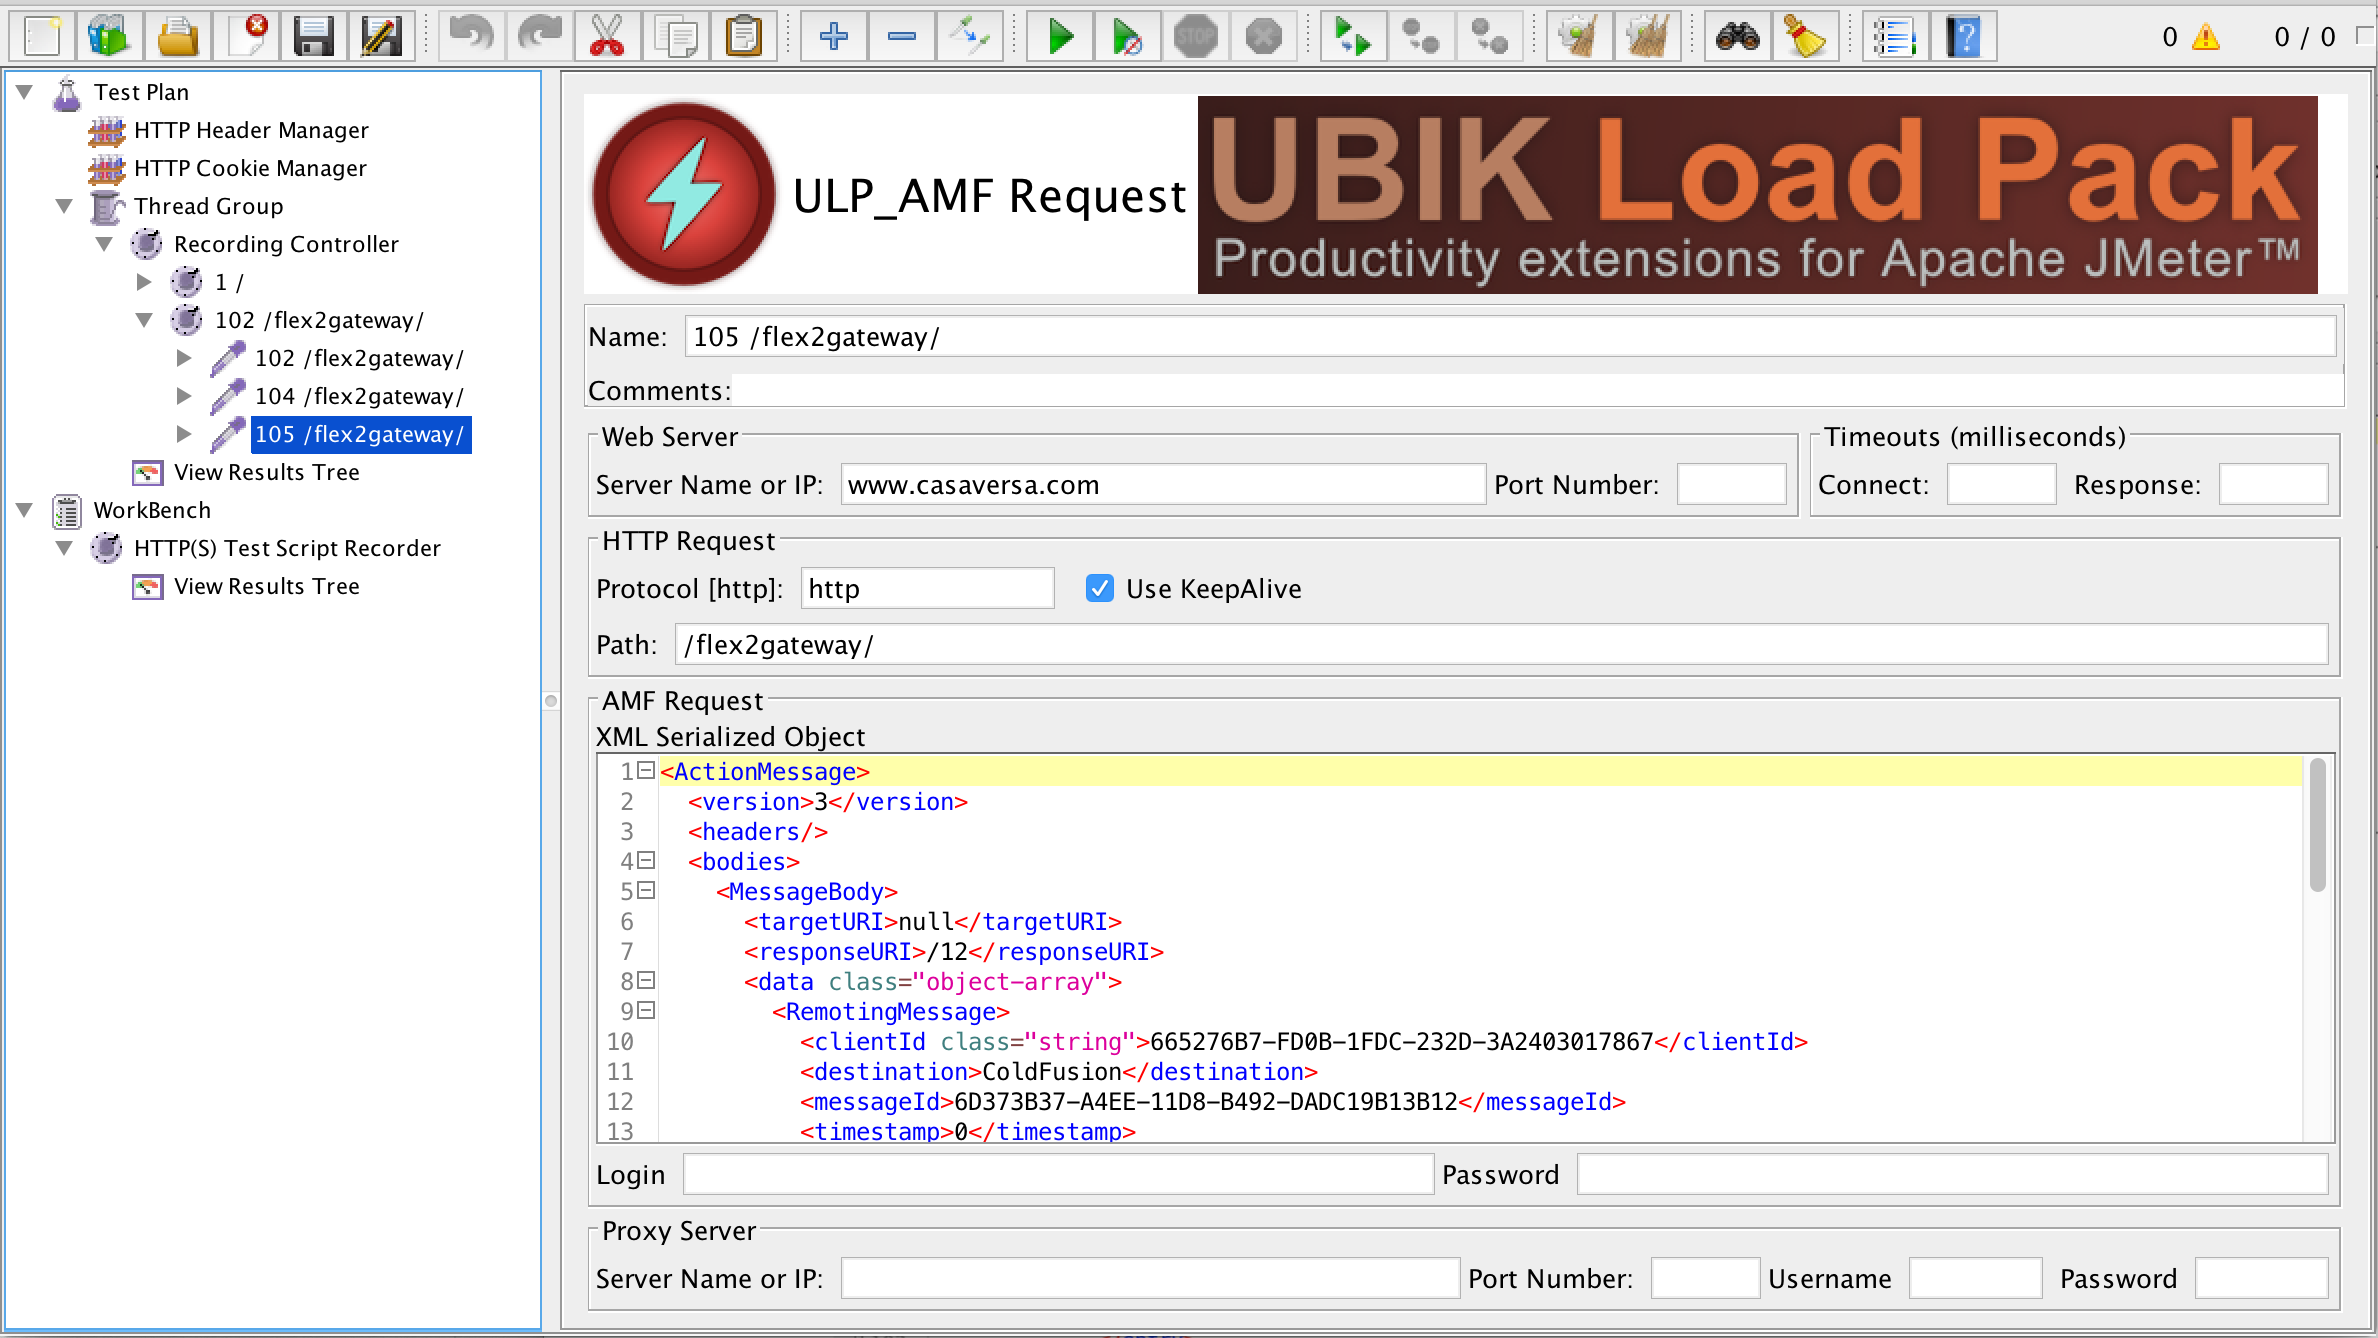Click the Redo arrow icon

coord(539,37)
